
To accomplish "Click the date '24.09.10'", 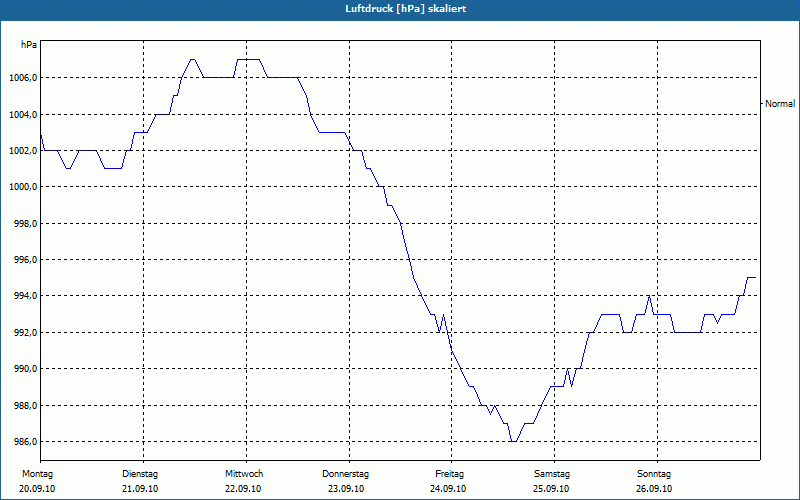I will [x=448, y=489].
